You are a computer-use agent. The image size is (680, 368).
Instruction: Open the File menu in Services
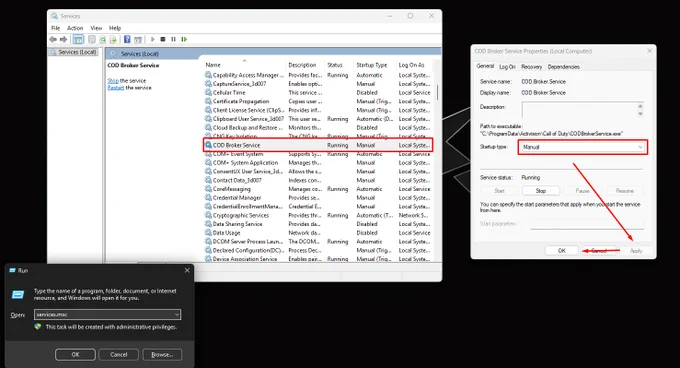tap(56, 28)
